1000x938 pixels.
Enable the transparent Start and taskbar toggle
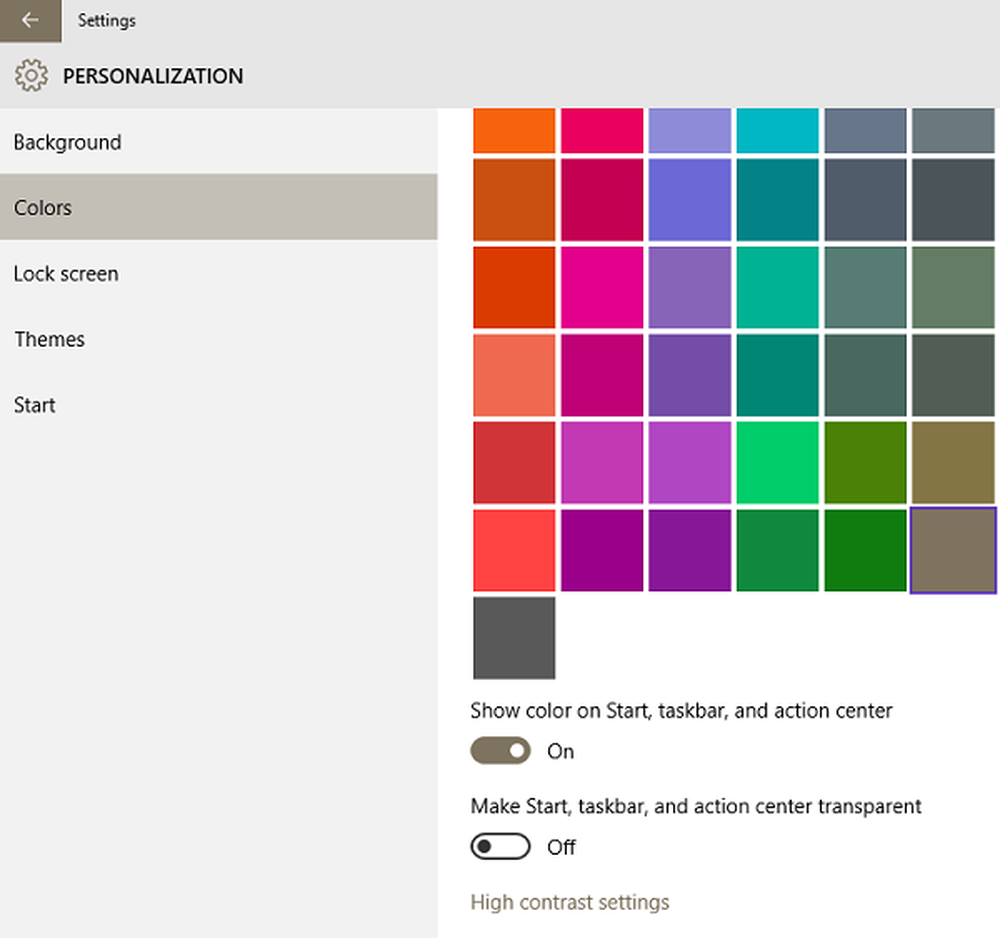[x=501, y=847]
